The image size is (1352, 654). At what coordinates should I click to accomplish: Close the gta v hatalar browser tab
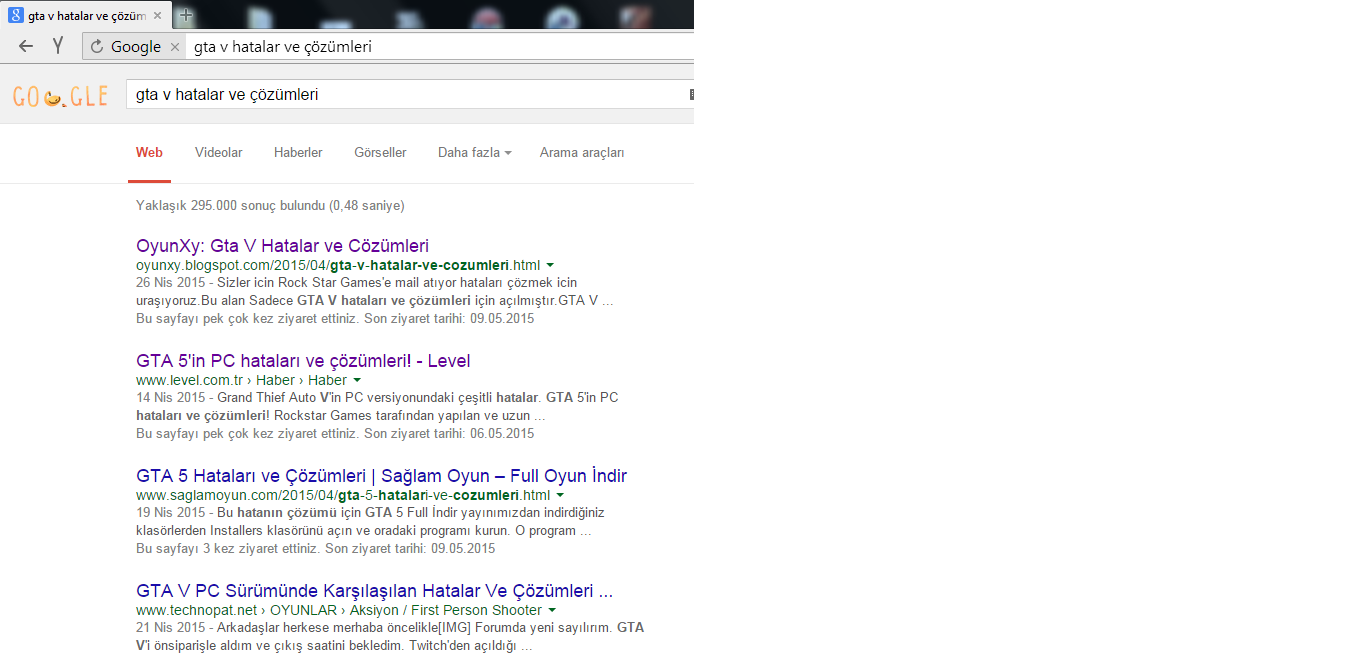click(x=157, y=16)
